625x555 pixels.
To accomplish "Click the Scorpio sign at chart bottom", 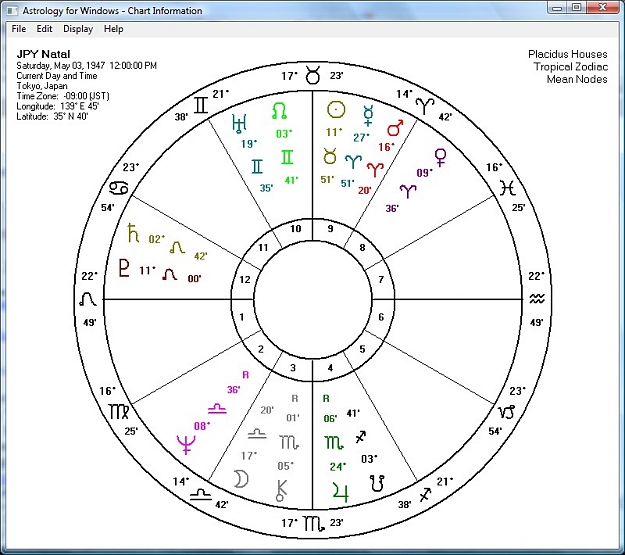I will click(x=313, y=524).
